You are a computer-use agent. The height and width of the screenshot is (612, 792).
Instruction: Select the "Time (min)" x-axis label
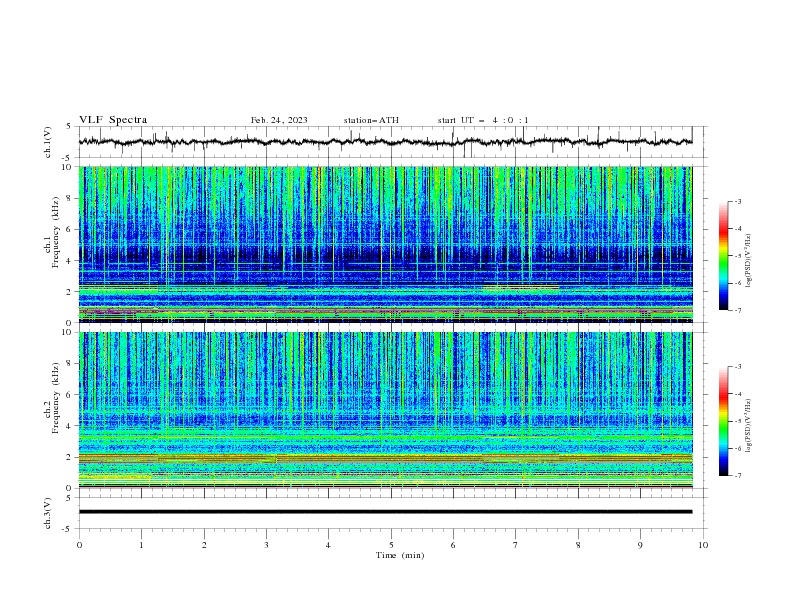400,555
